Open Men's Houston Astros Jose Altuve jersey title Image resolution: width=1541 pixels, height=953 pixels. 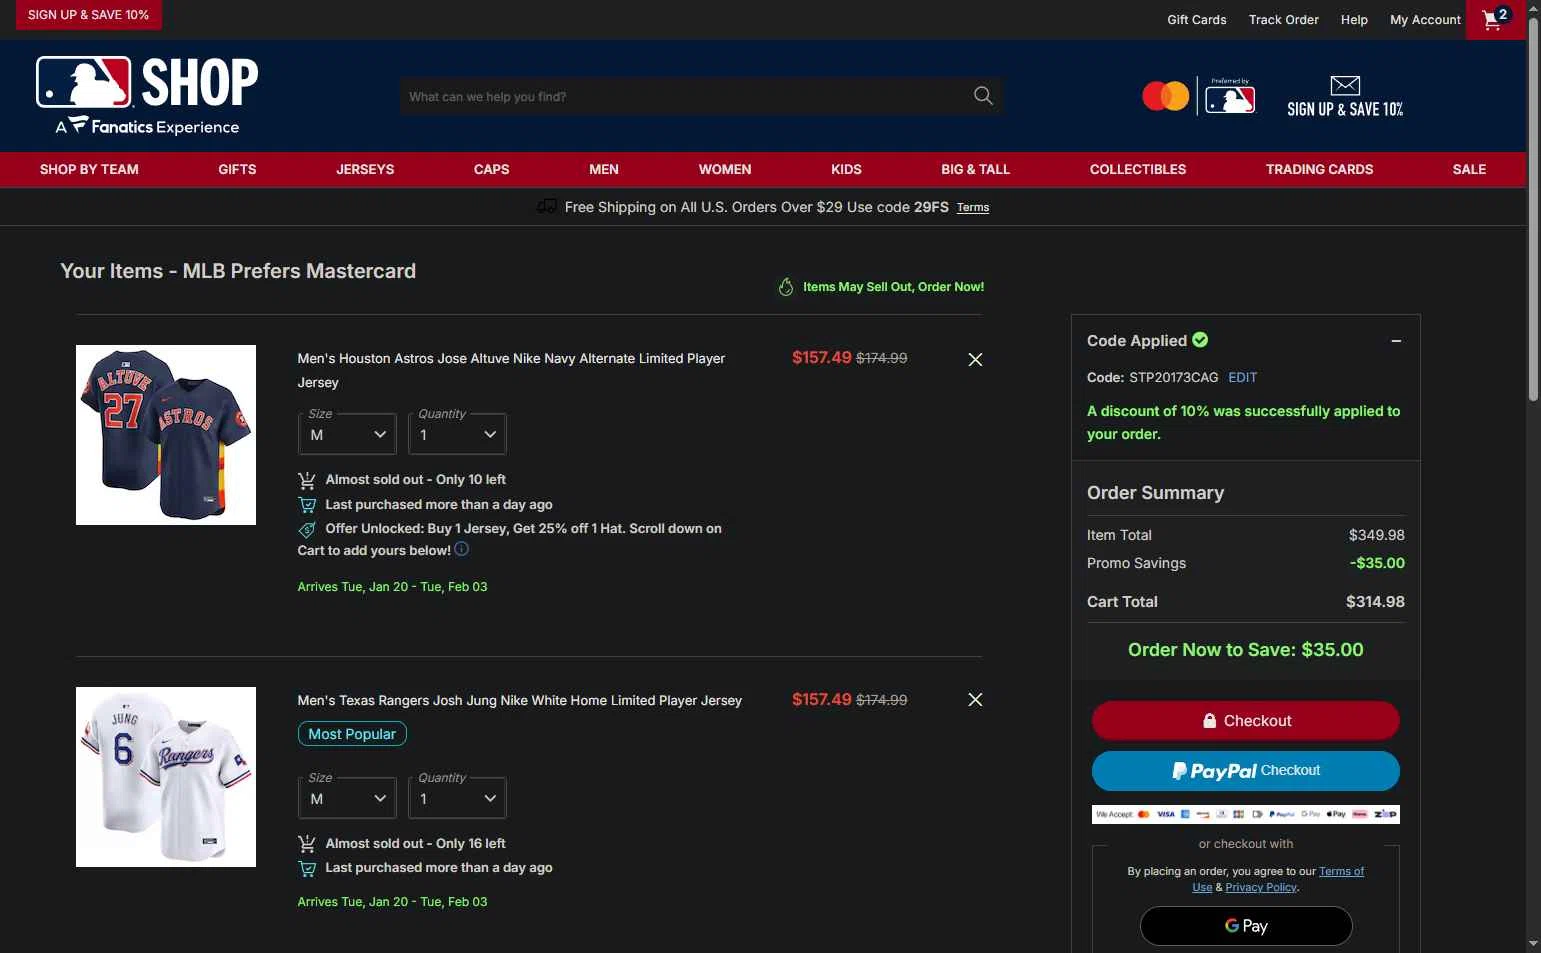[511, 370]
